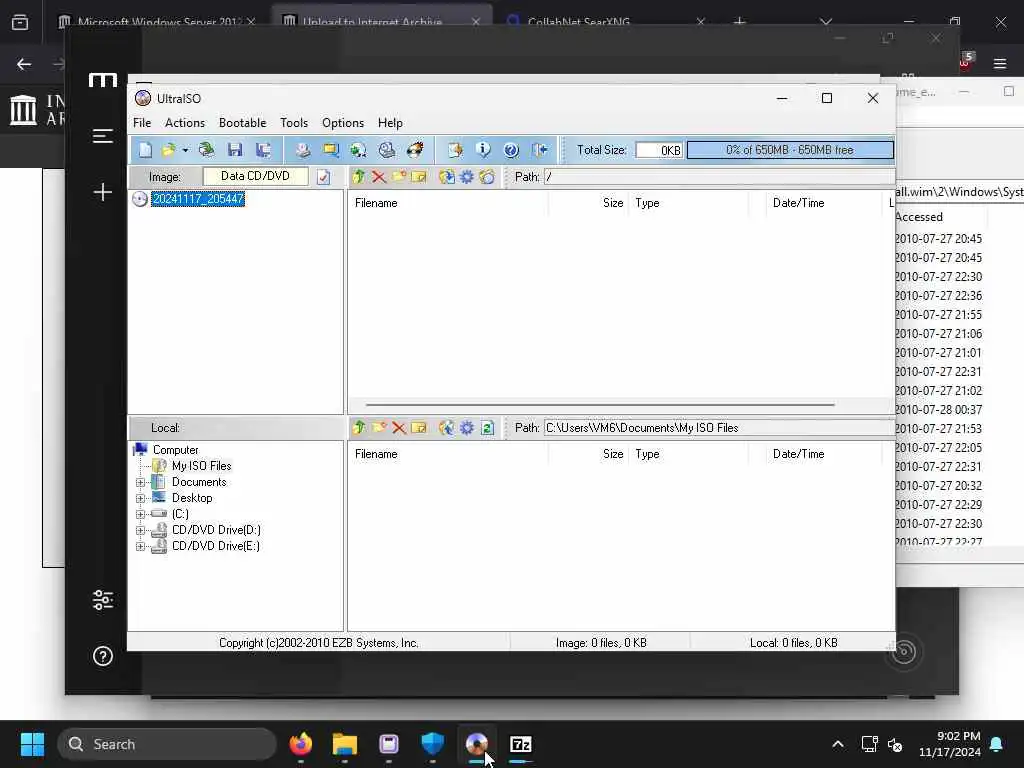This screenshot has height=768, width=1024.
Task: Expand the CD/DVD Drive(D:) node
Action: pos(140,530)
